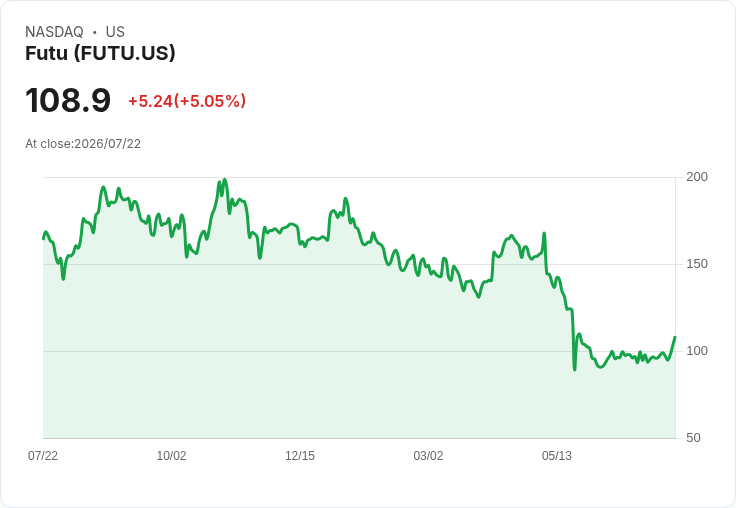
Task: Click the chart line's starting point at 07/22
Action: click(x=44, y=239)
